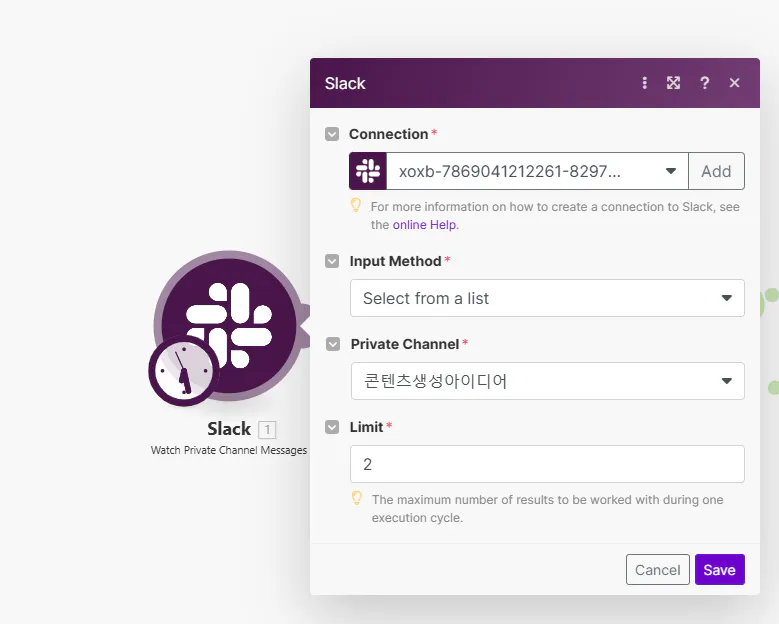Image resolution: width=779 pixels, height=624 pixels.
Task: Click the 'Connection' field label
Action: [389, 134]
